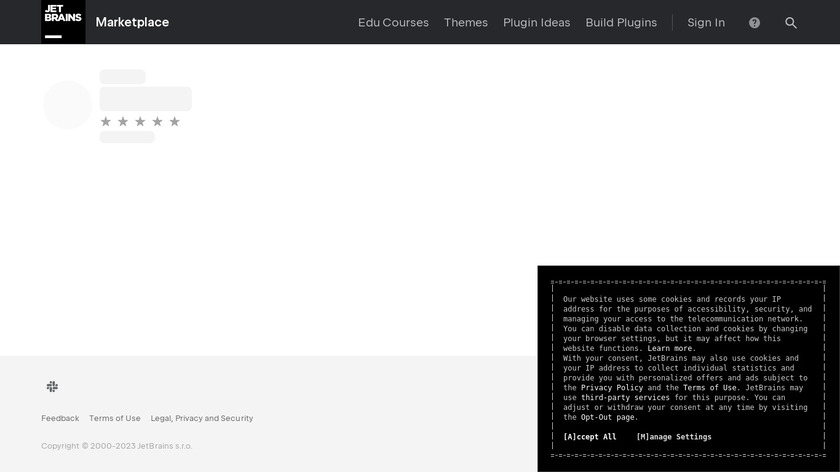Open Legal, Privacy and Security footer link
The width and height of the screenshot is (840, 472).
pos(202,418)
